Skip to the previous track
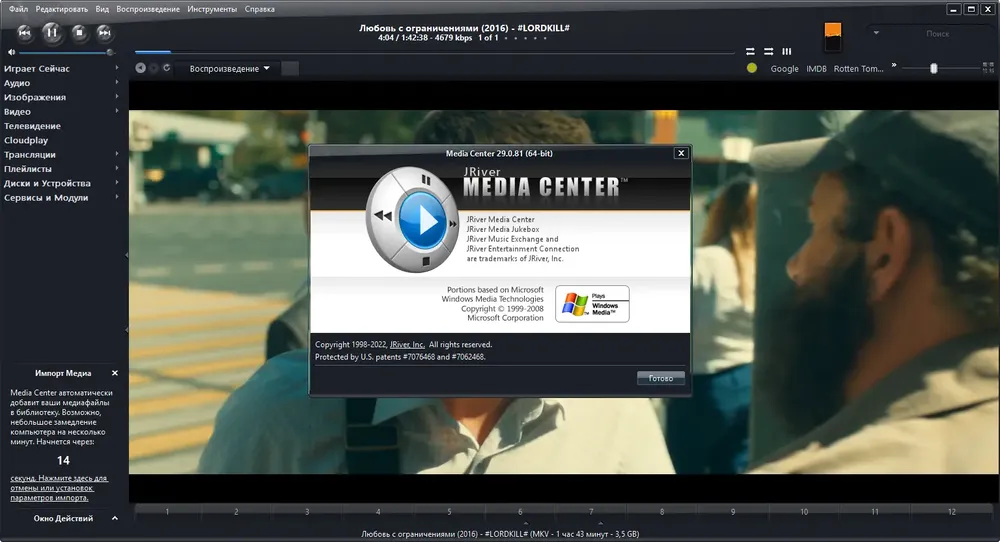Screen dimensions: 1000x542 24,33
